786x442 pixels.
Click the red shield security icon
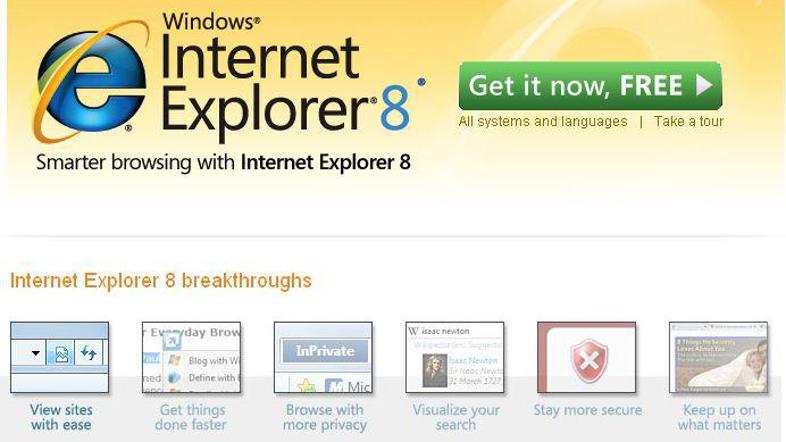tap(589, 360)
